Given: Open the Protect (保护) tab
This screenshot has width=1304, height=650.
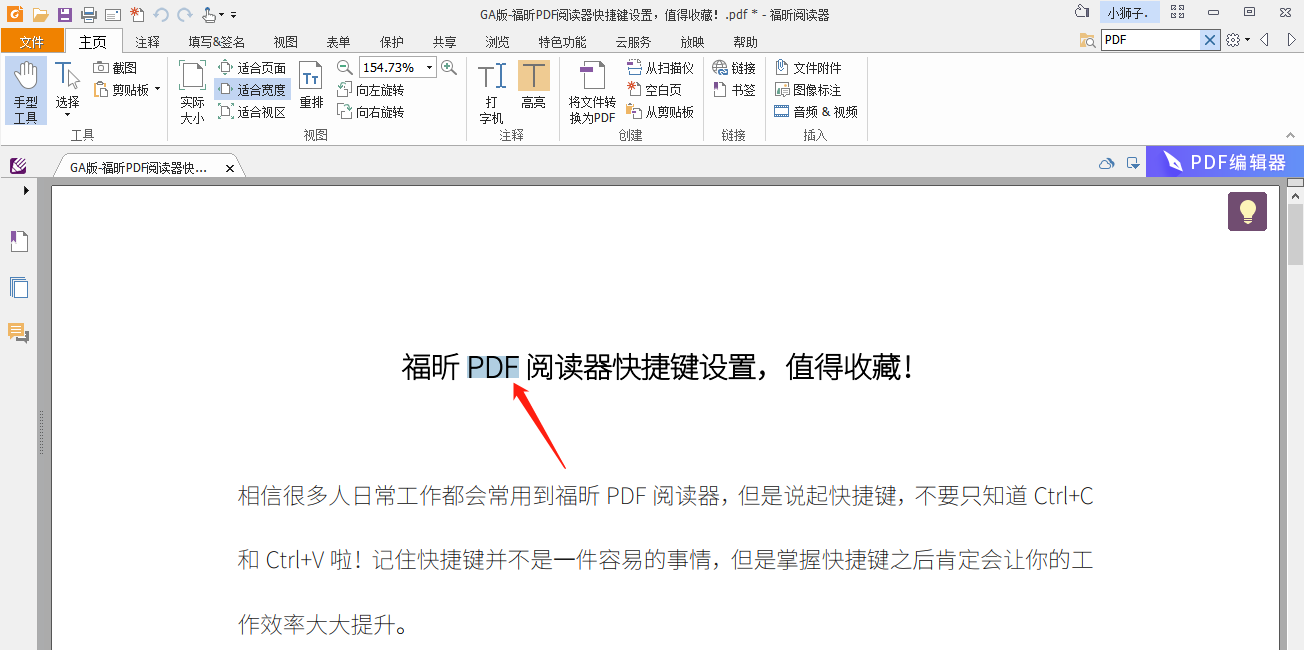Looking at the screenshot, I should (x=392, y=42).
